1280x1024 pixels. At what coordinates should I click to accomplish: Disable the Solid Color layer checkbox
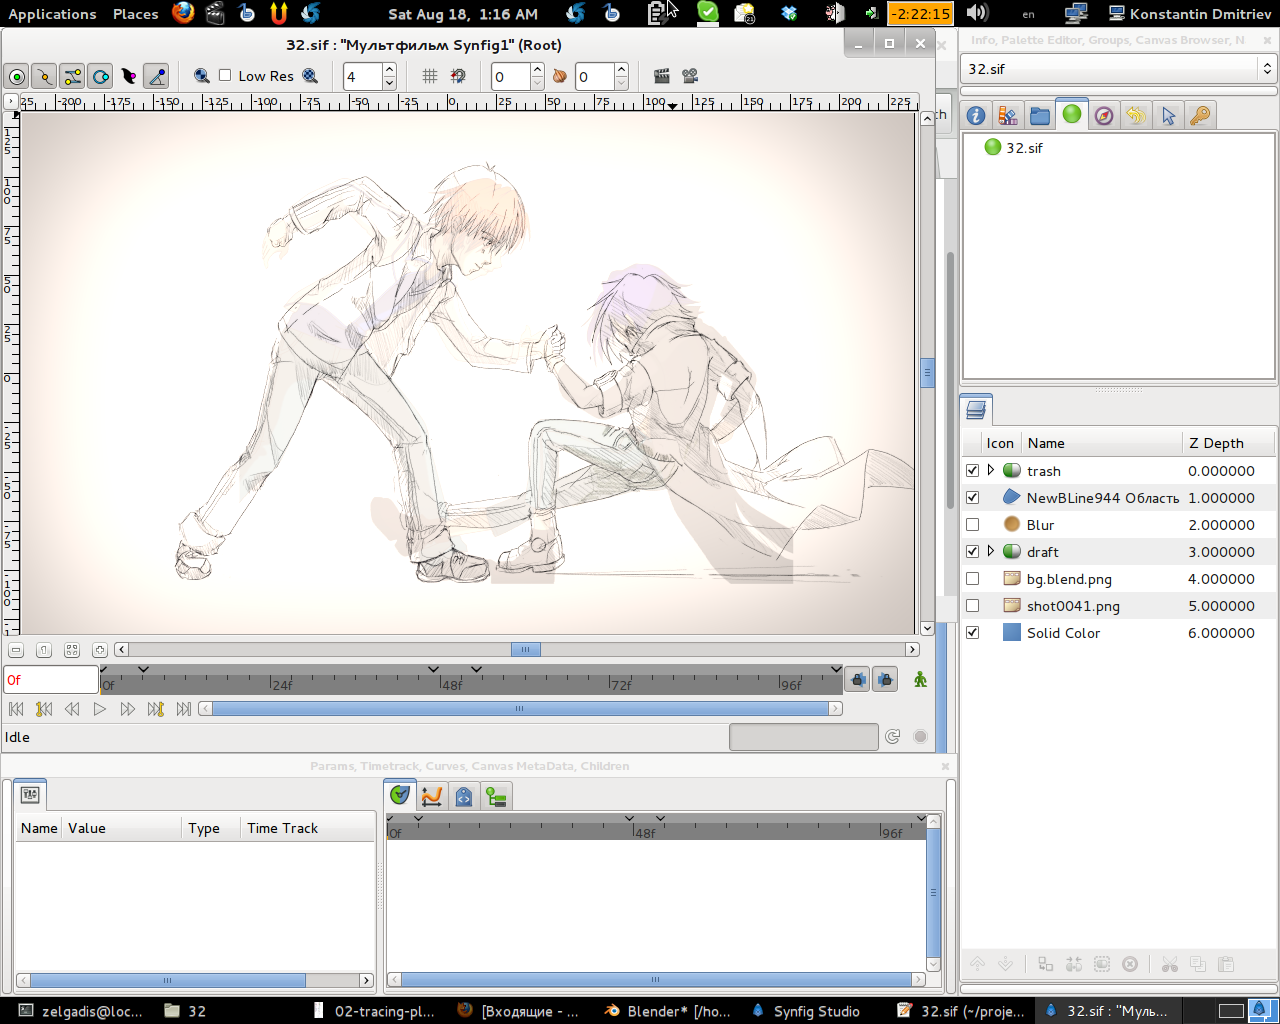click(x=972, y=632)
